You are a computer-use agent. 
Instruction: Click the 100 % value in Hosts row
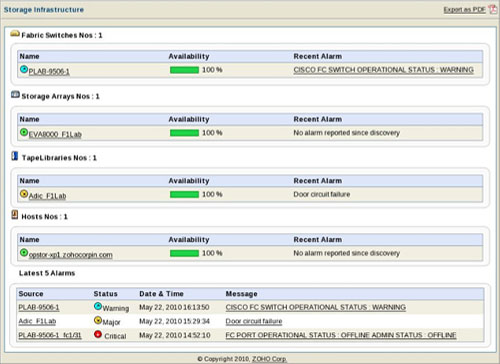tap(212, 253)
